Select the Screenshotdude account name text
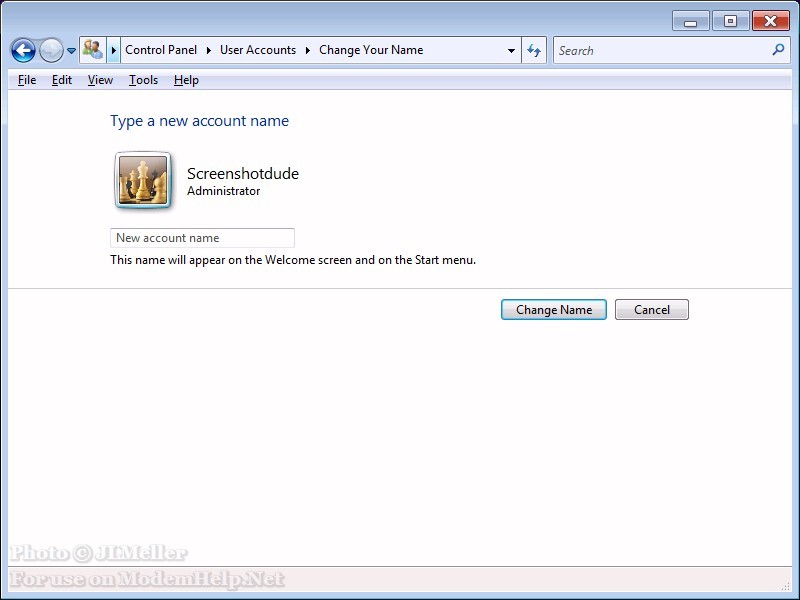This screenshot has width=800, height=600. 243,173
